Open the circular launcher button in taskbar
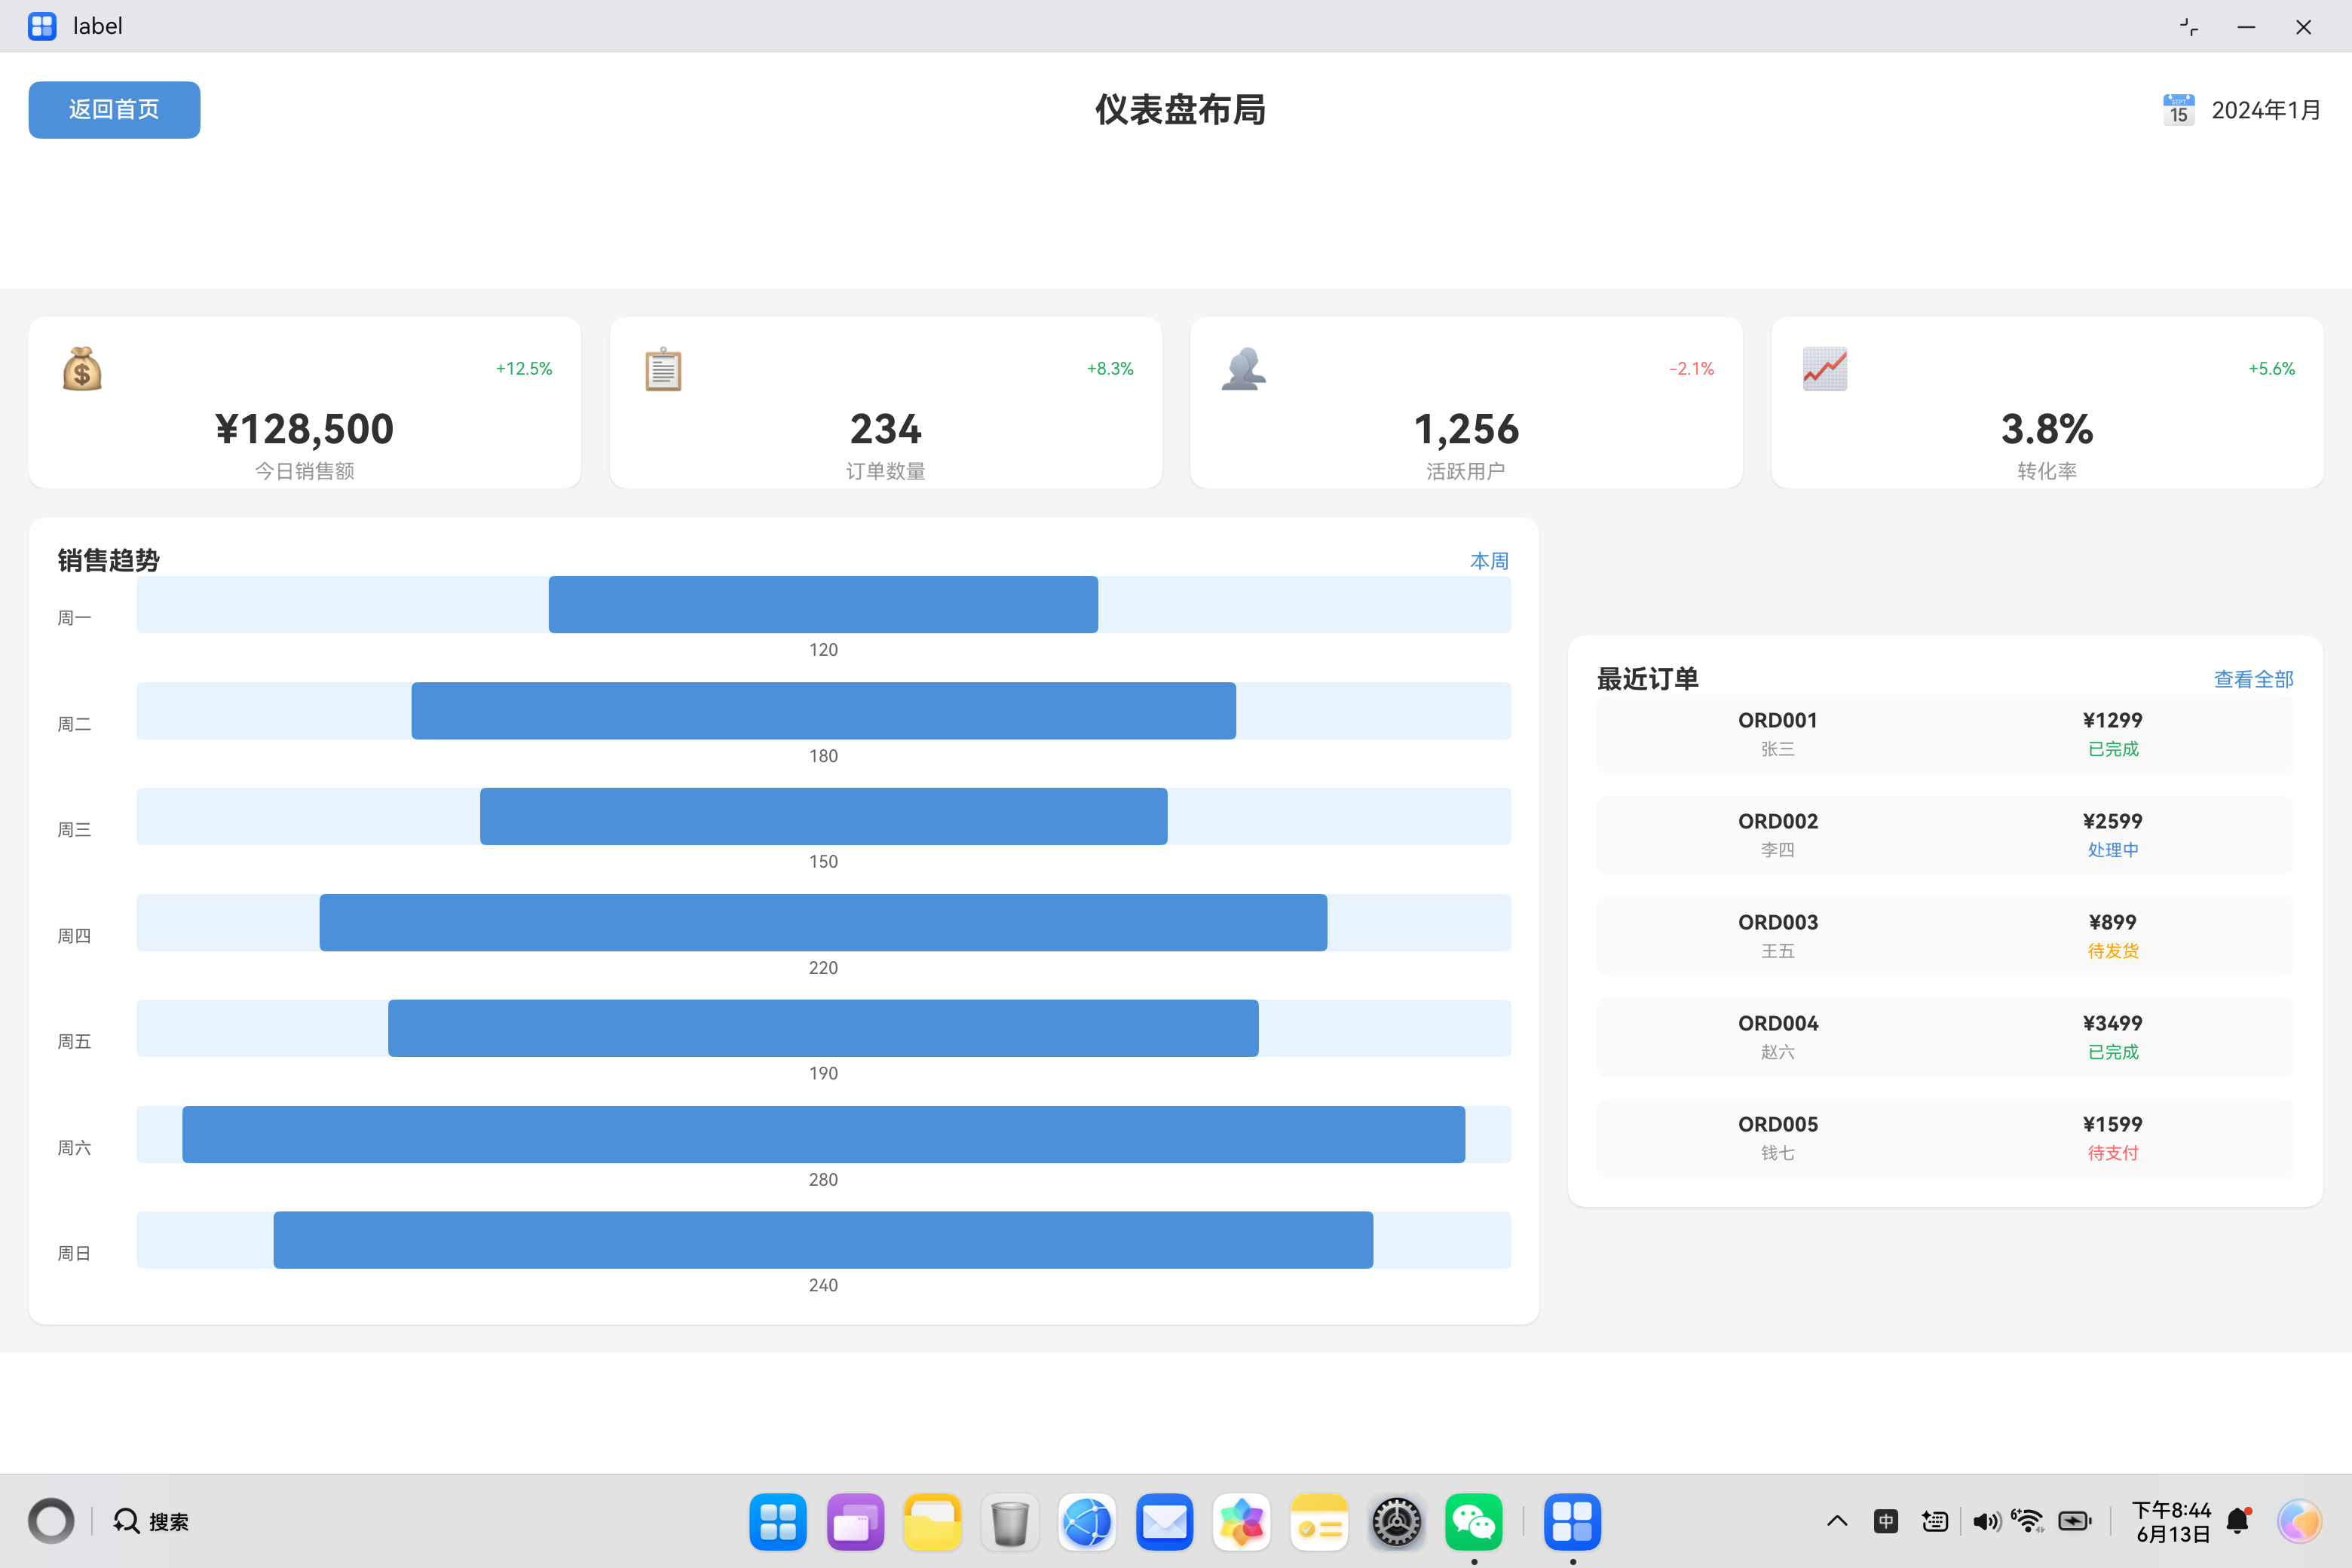Screen dimensions: 2352x1568 point(51,1521)
